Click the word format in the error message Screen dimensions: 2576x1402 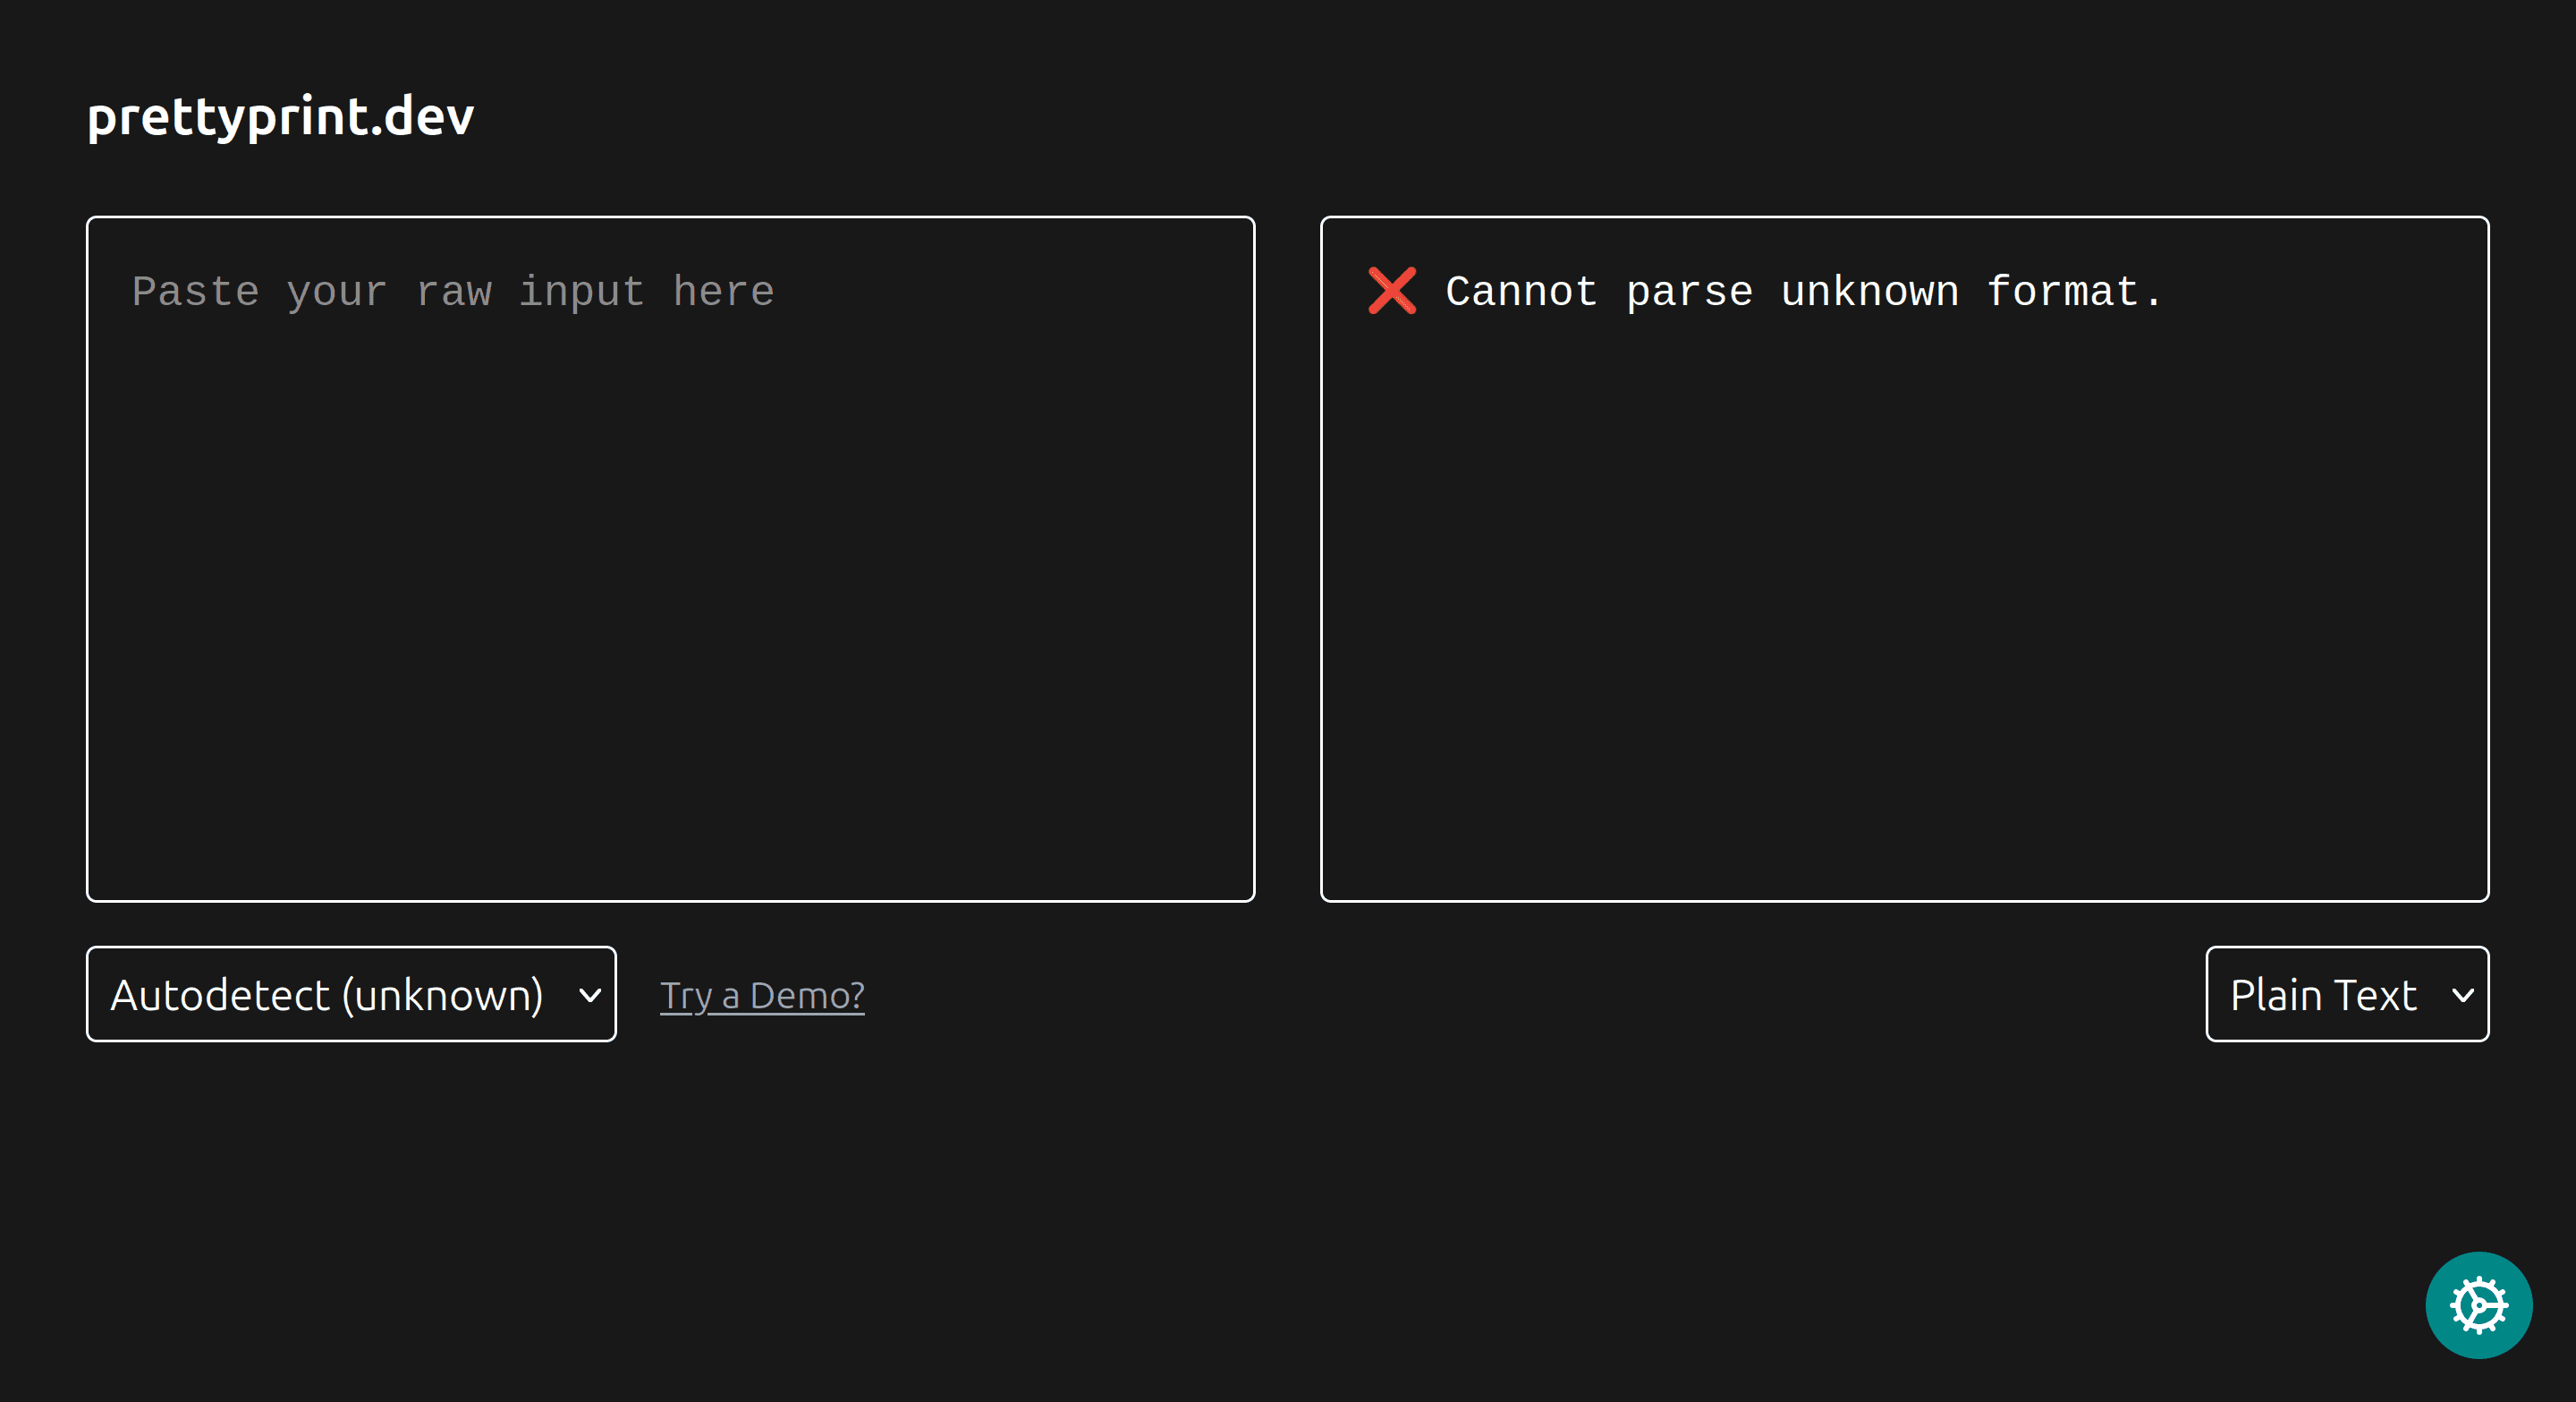pyautogui.click(x=2061, y=292)
